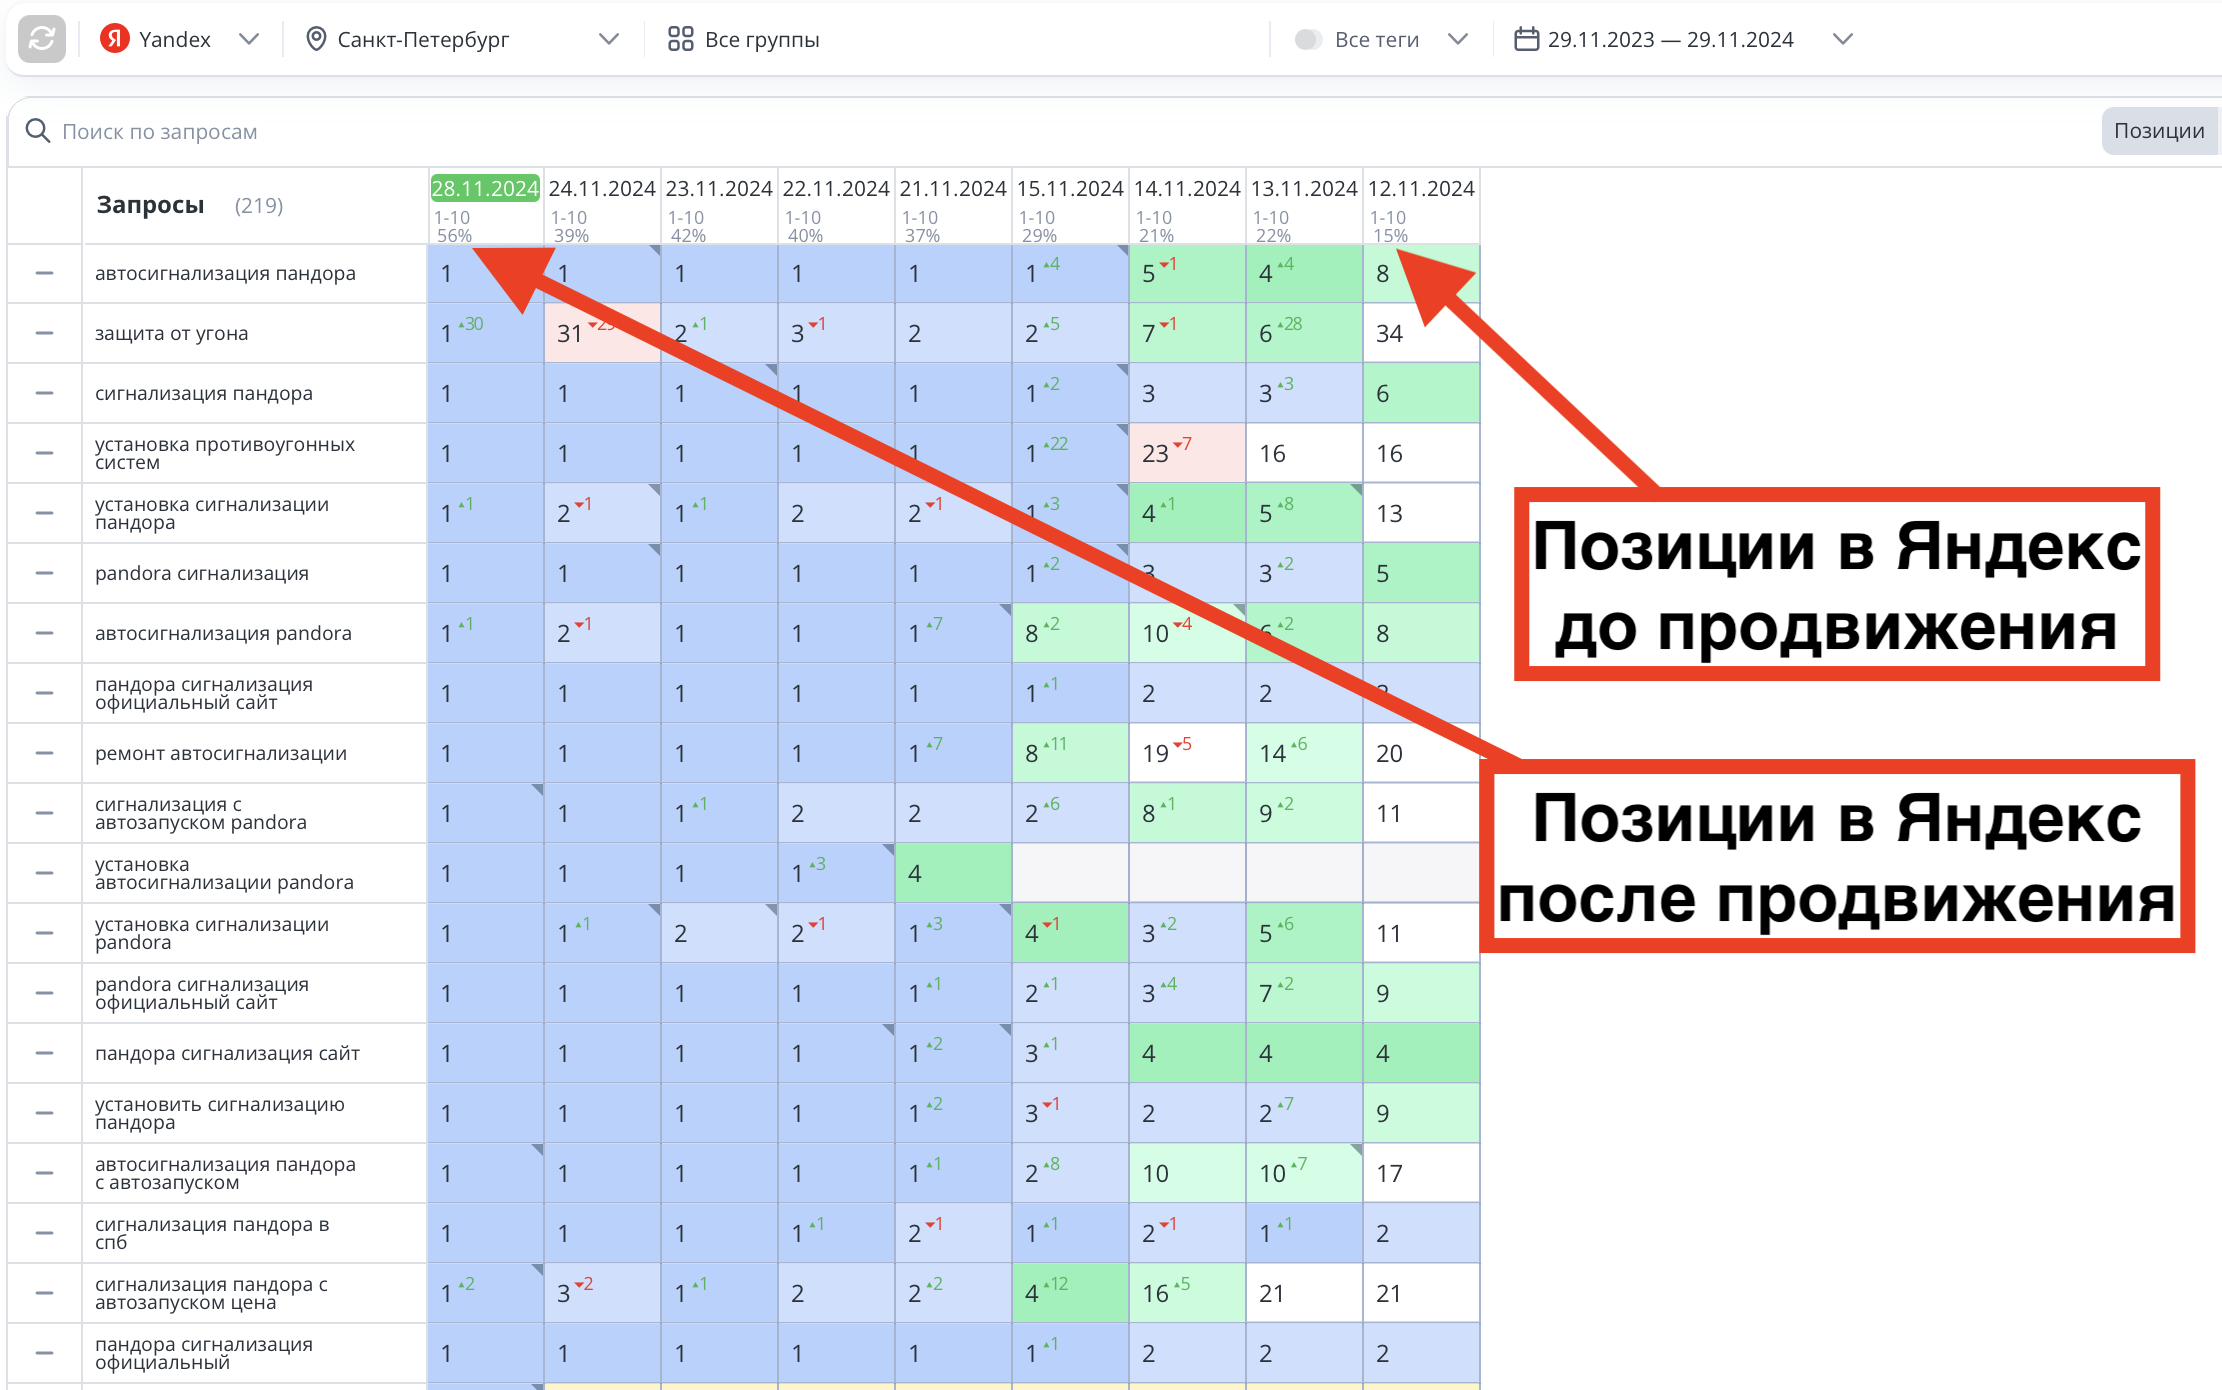Click query установить сигнализацию пандора
The width and height of the screenshot is (2222, 1390).
(x=219, y=1113)
